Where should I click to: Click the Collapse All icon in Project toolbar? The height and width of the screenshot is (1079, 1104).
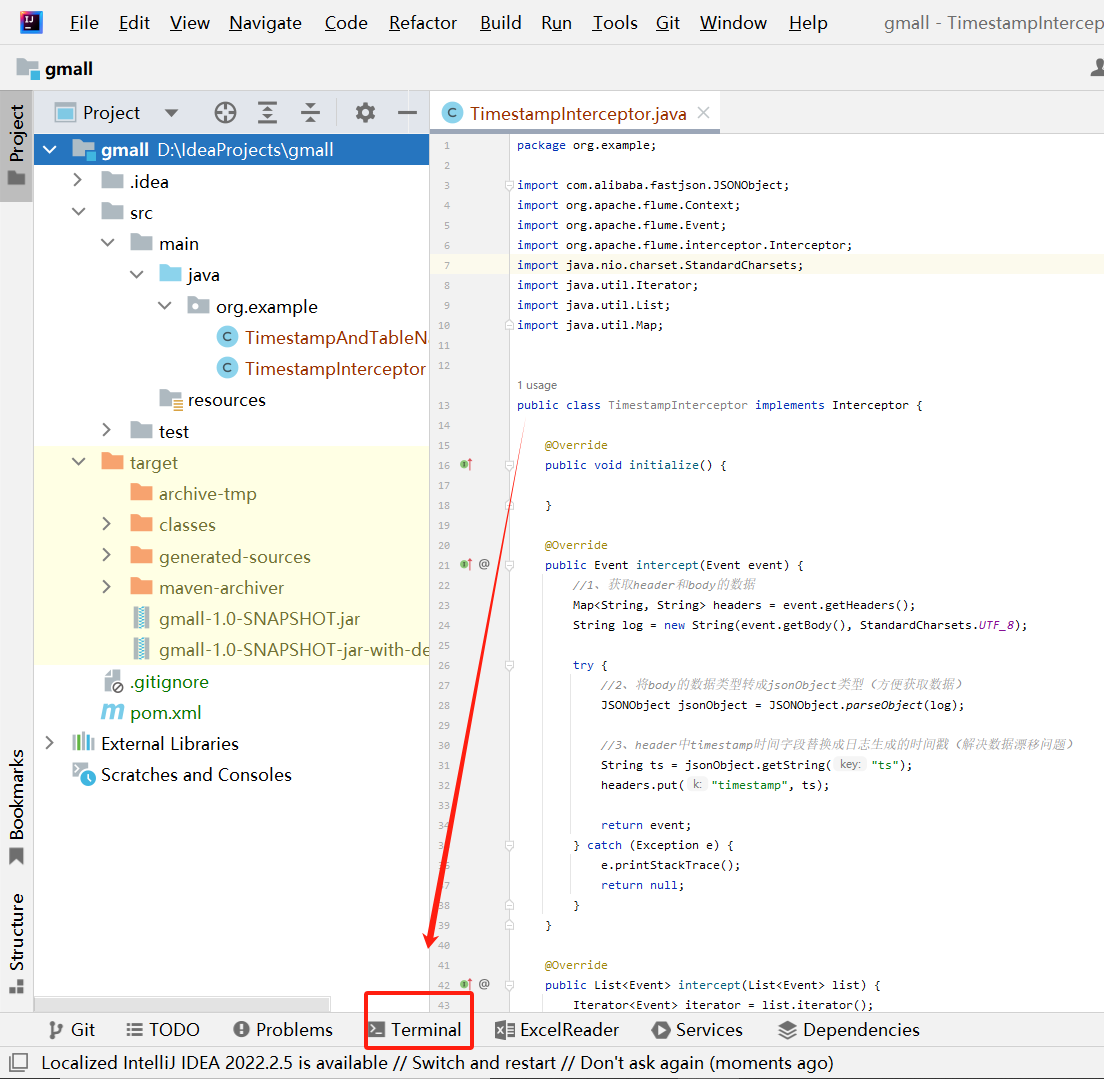309,112
